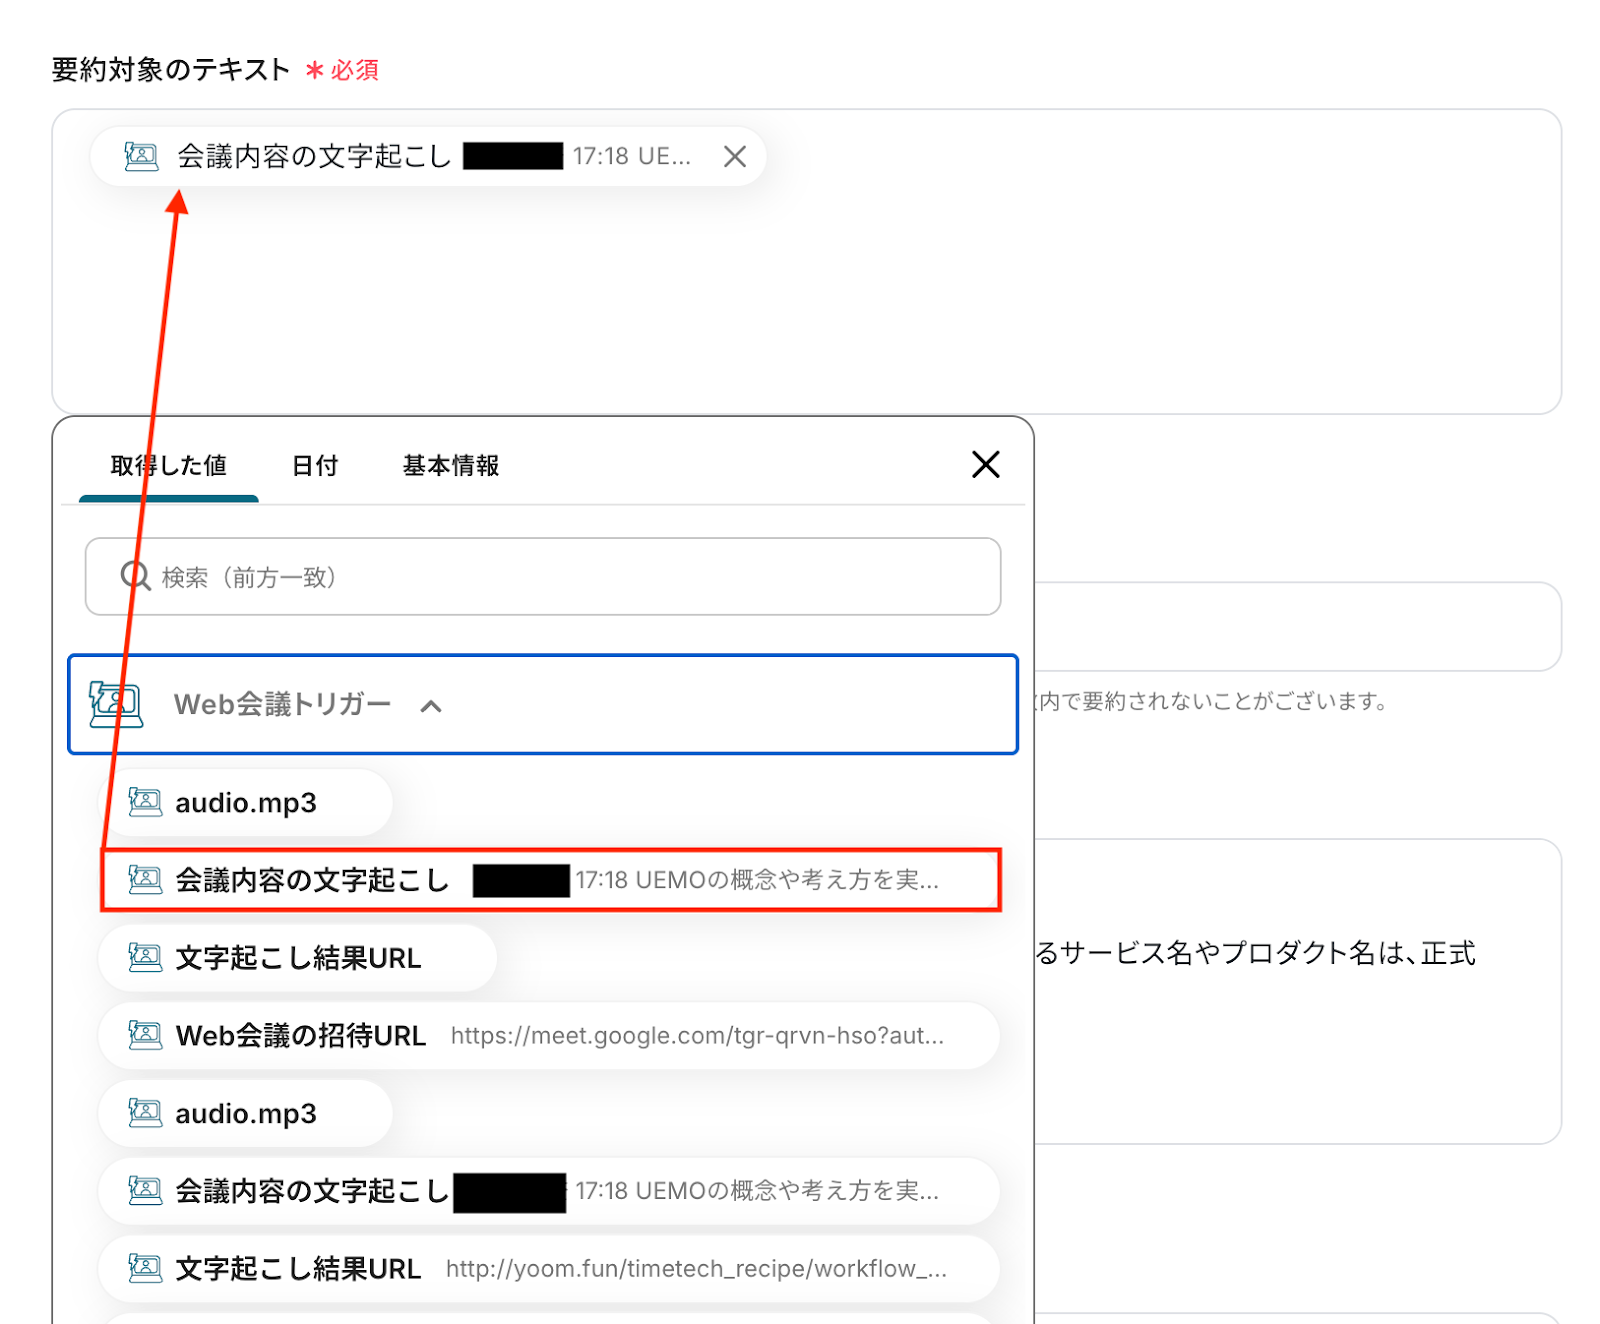
Task: Close the value picker popup
Action: click(985, 464)
